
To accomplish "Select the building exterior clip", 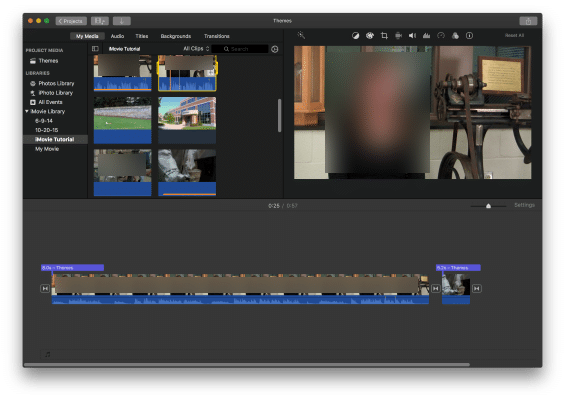I will pos(187,120).
